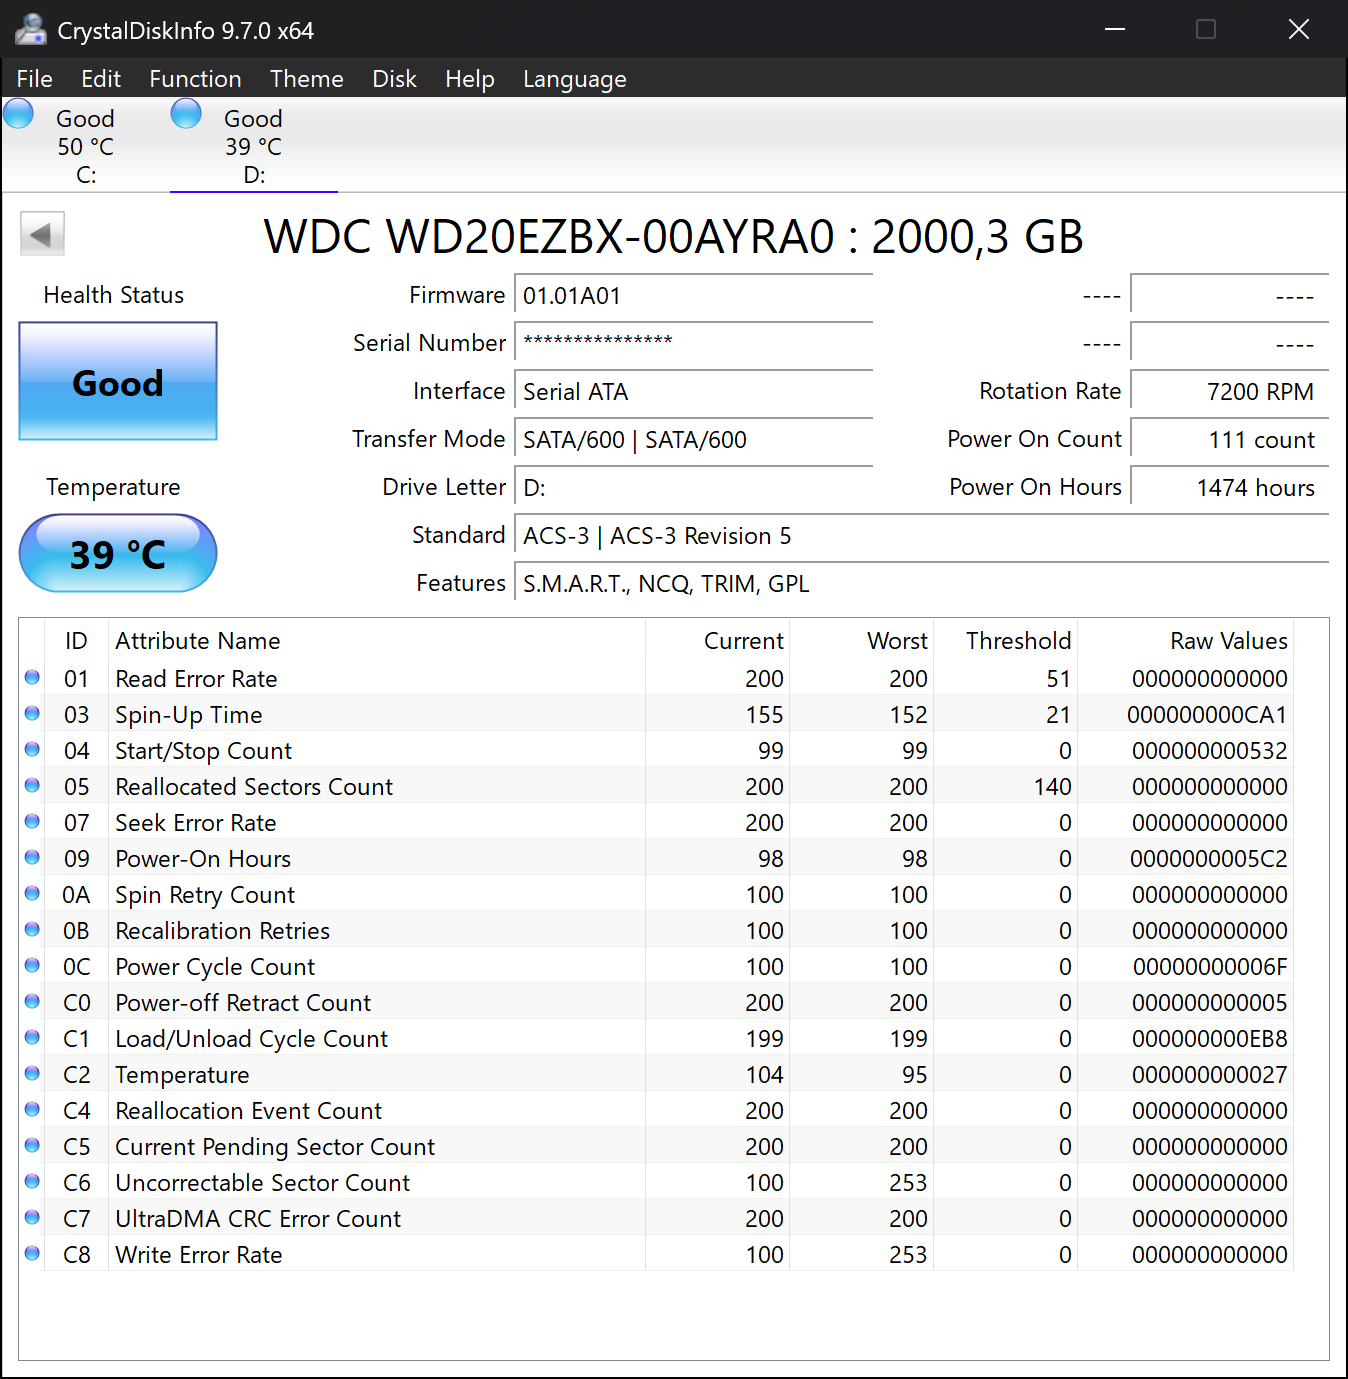Click the masked Serial Number field
The width and height of the screenshot is (1348, 1379).
694,343
